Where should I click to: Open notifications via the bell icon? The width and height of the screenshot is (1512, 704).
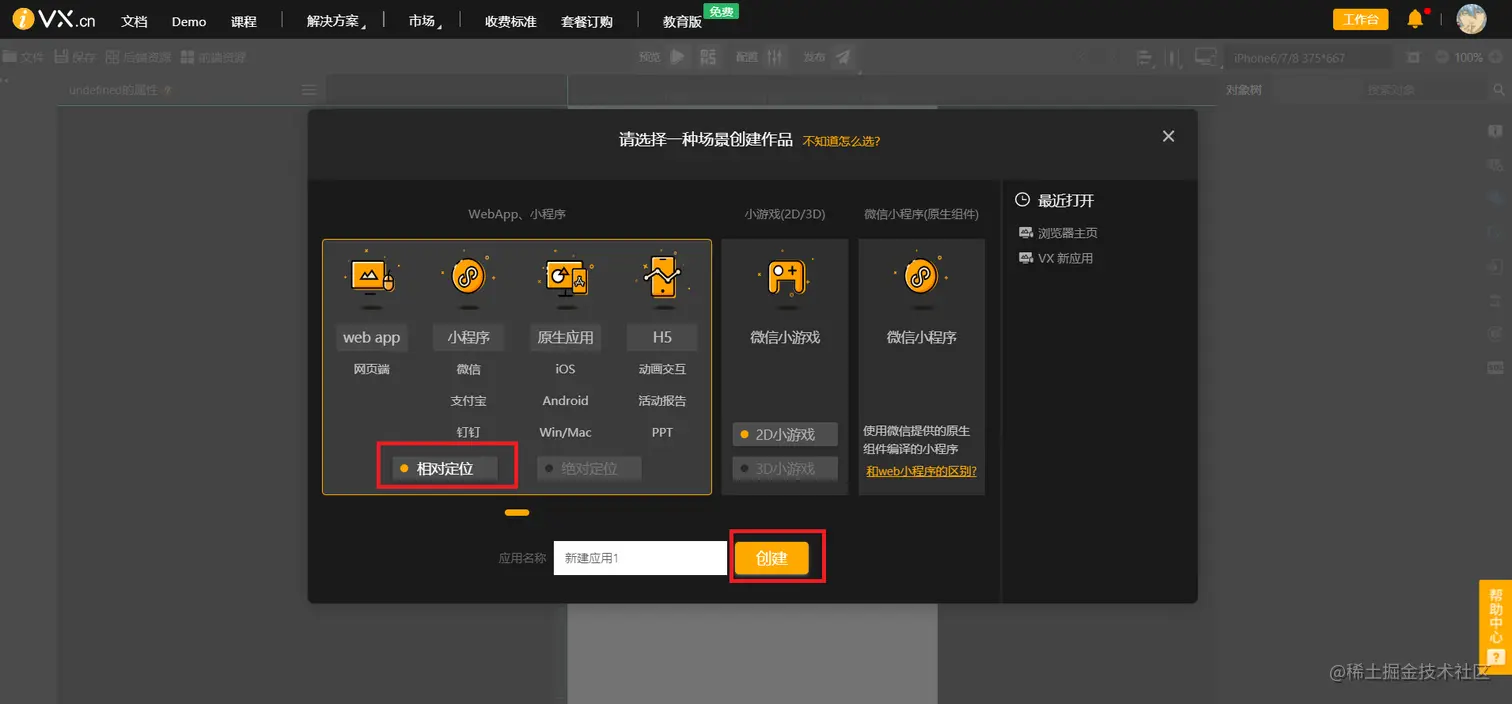[1415, 18]
